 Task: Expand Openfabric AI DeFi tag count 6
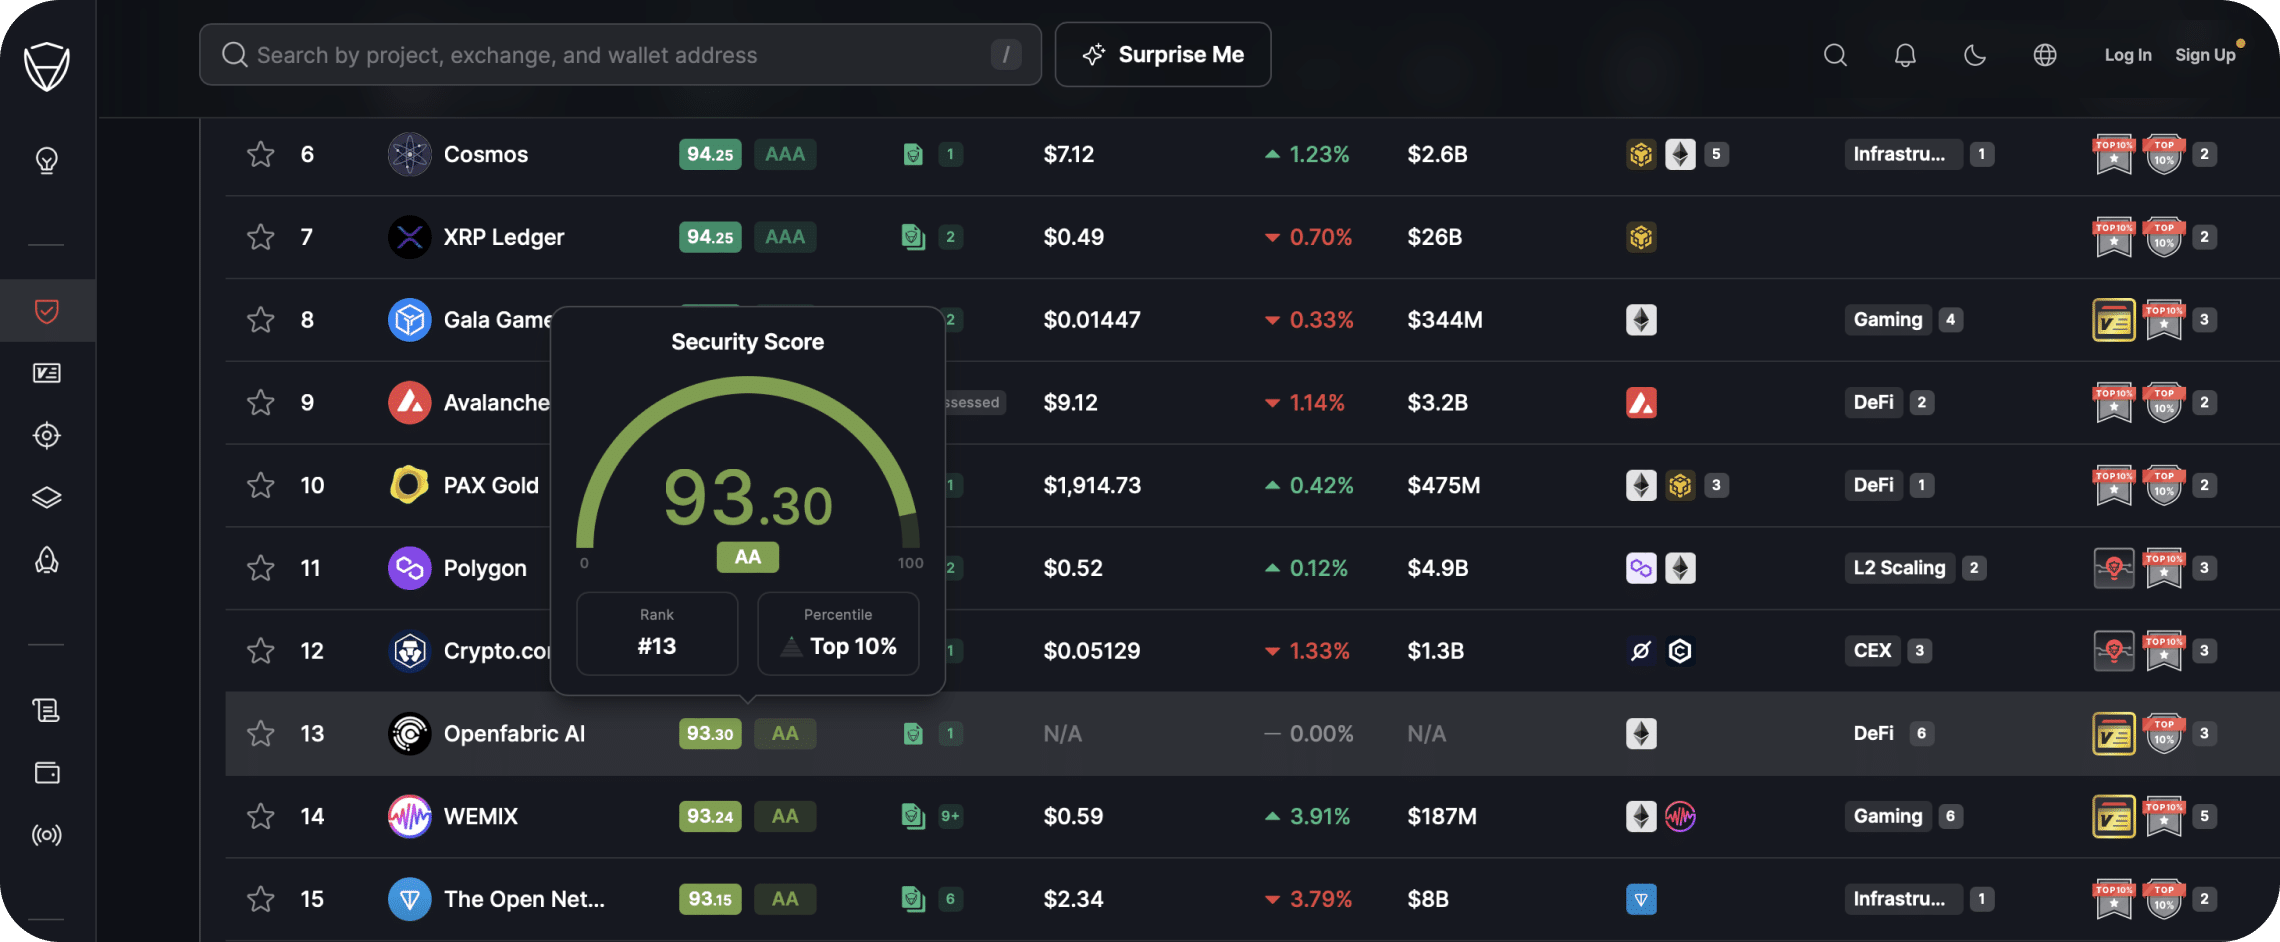[x=1921, y=733]
